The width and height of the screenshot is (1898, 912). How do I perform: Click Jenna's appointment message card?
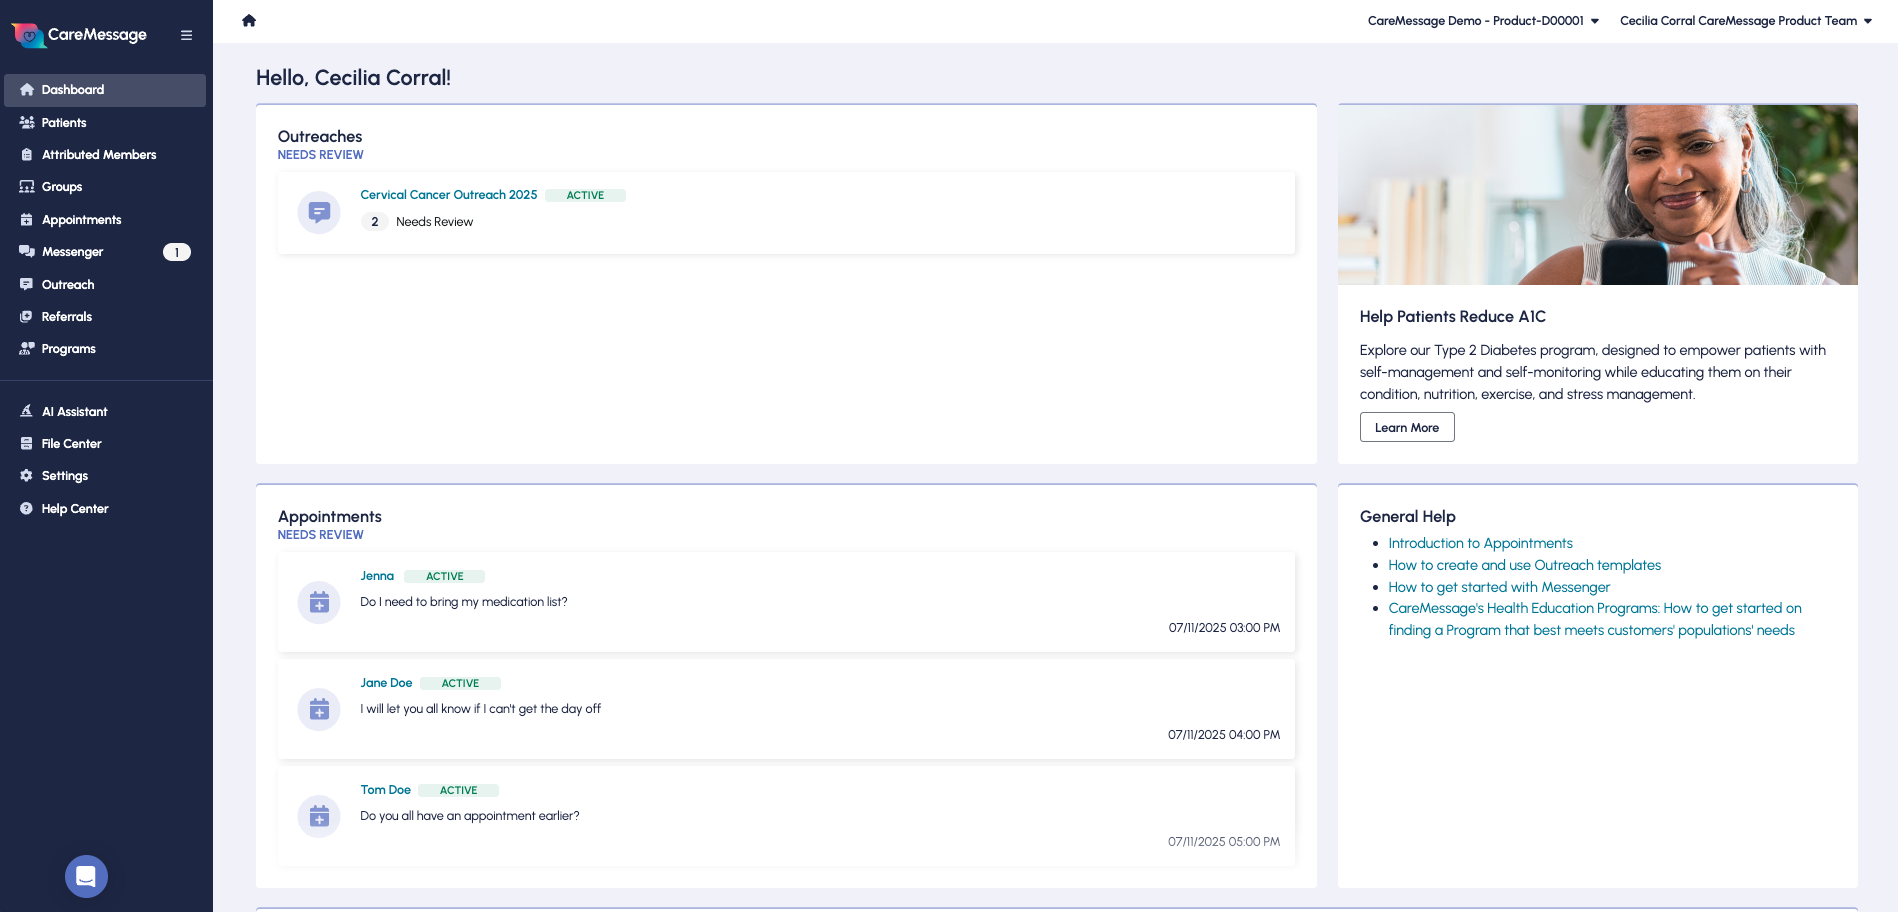pos(785,601)
